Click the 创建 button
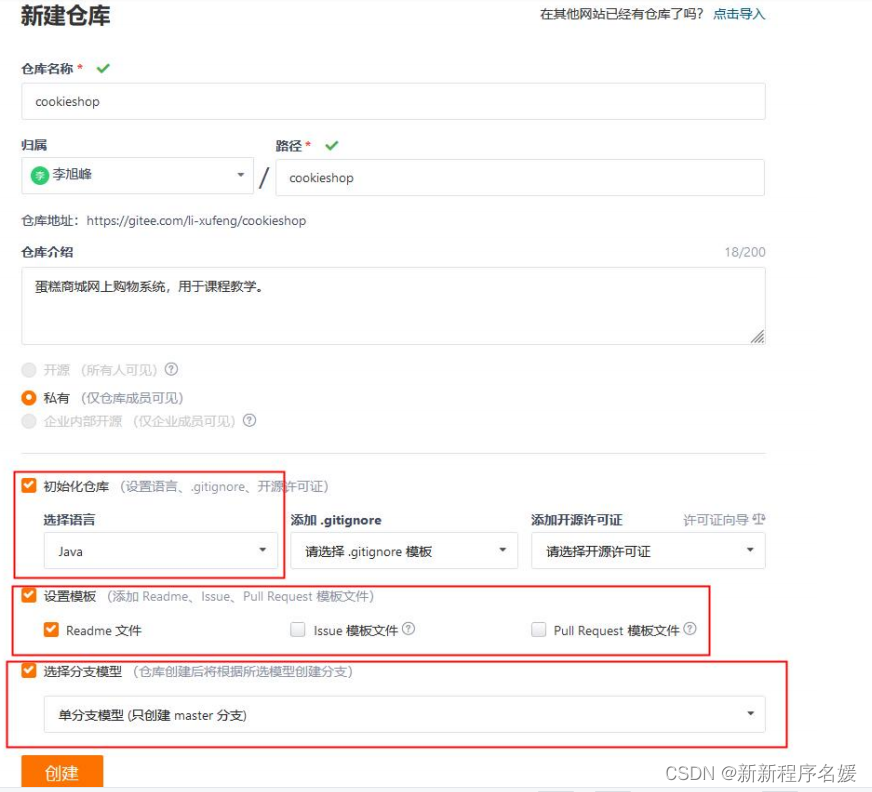The height and width of the screenshot is (792, 872). [62, 772]
